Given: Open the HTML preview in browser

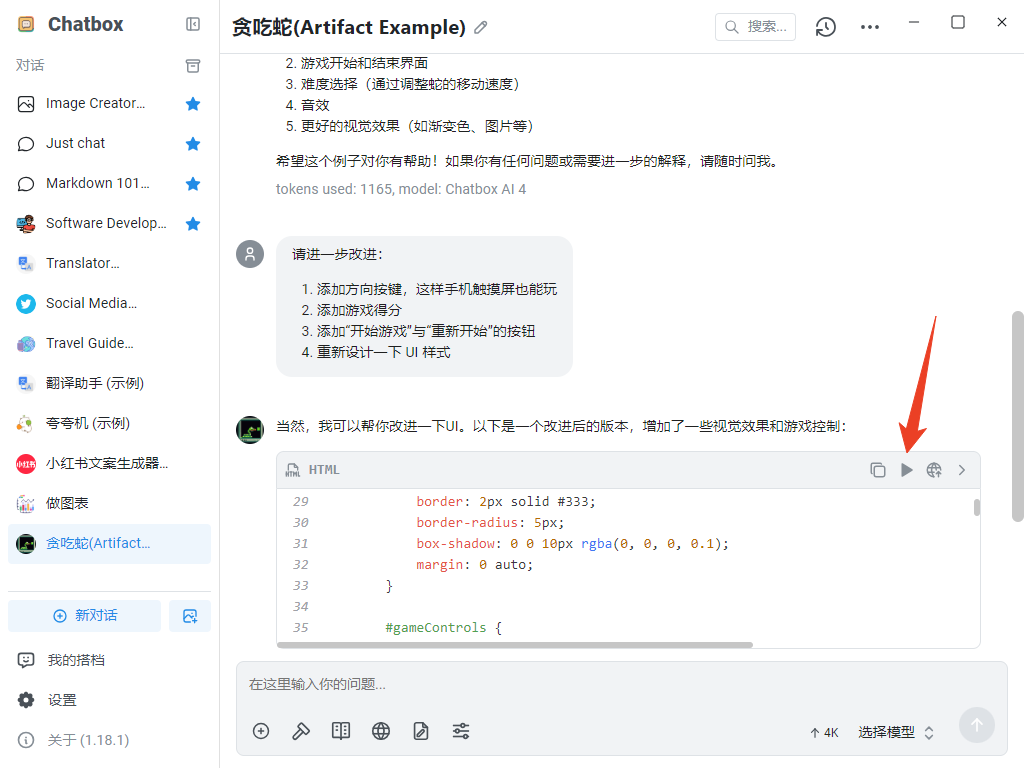Looking at the screenshot, I should [934, 469].
